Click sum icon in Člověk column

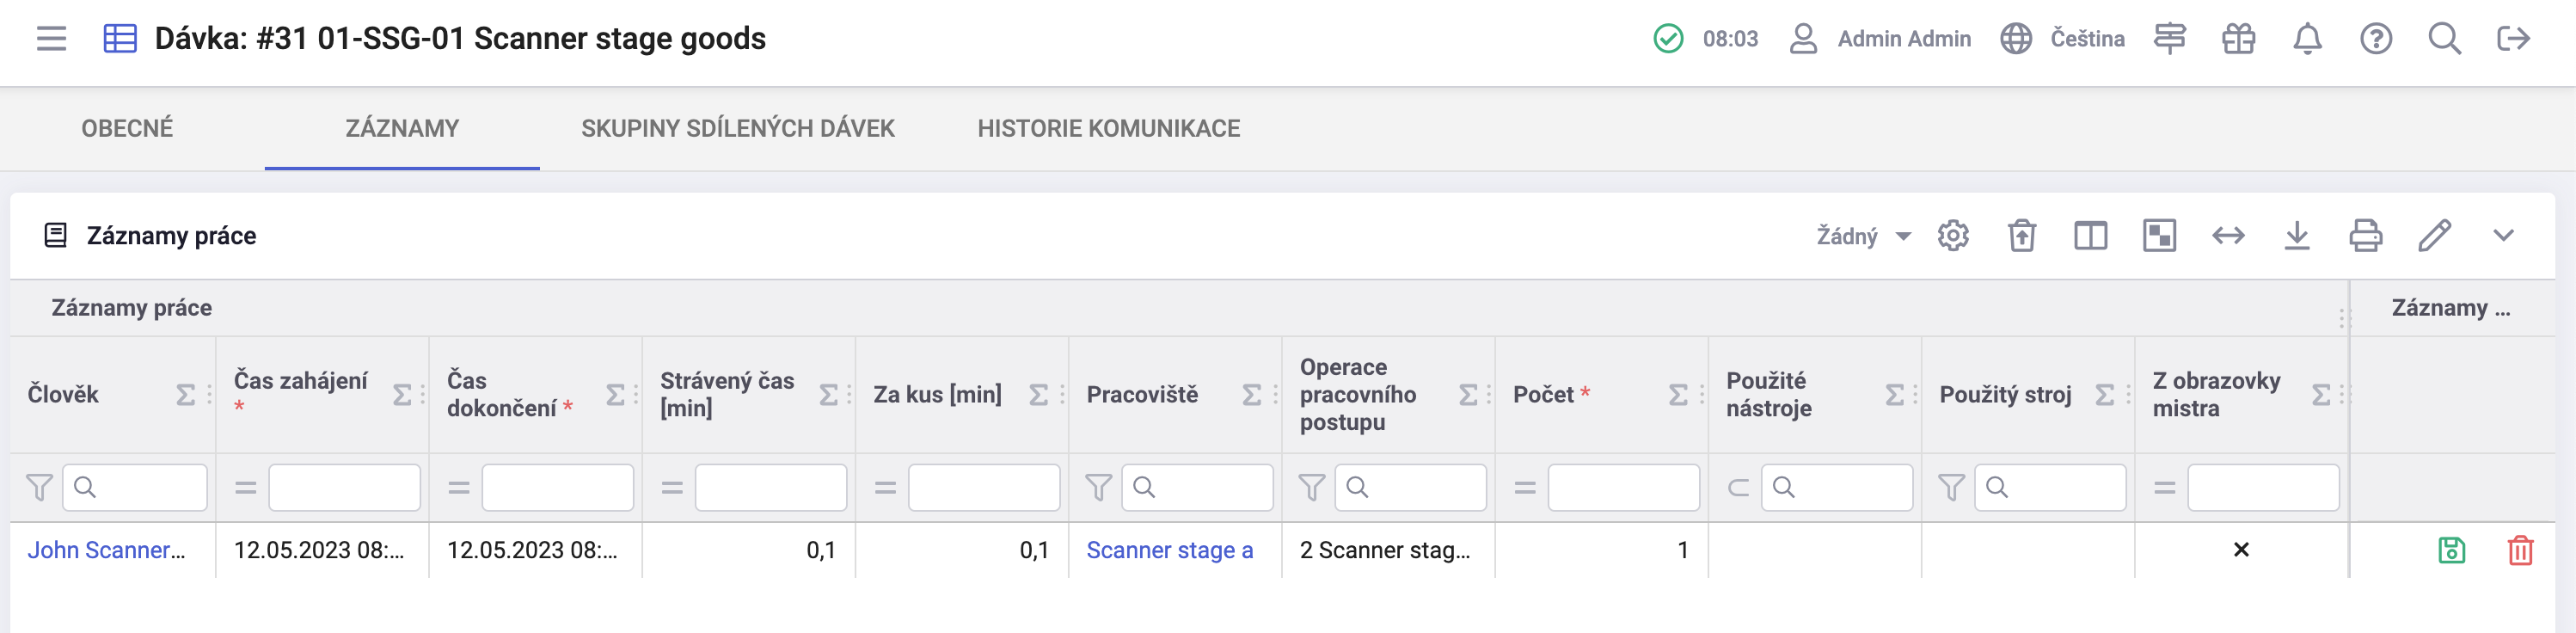click(186, 395)
